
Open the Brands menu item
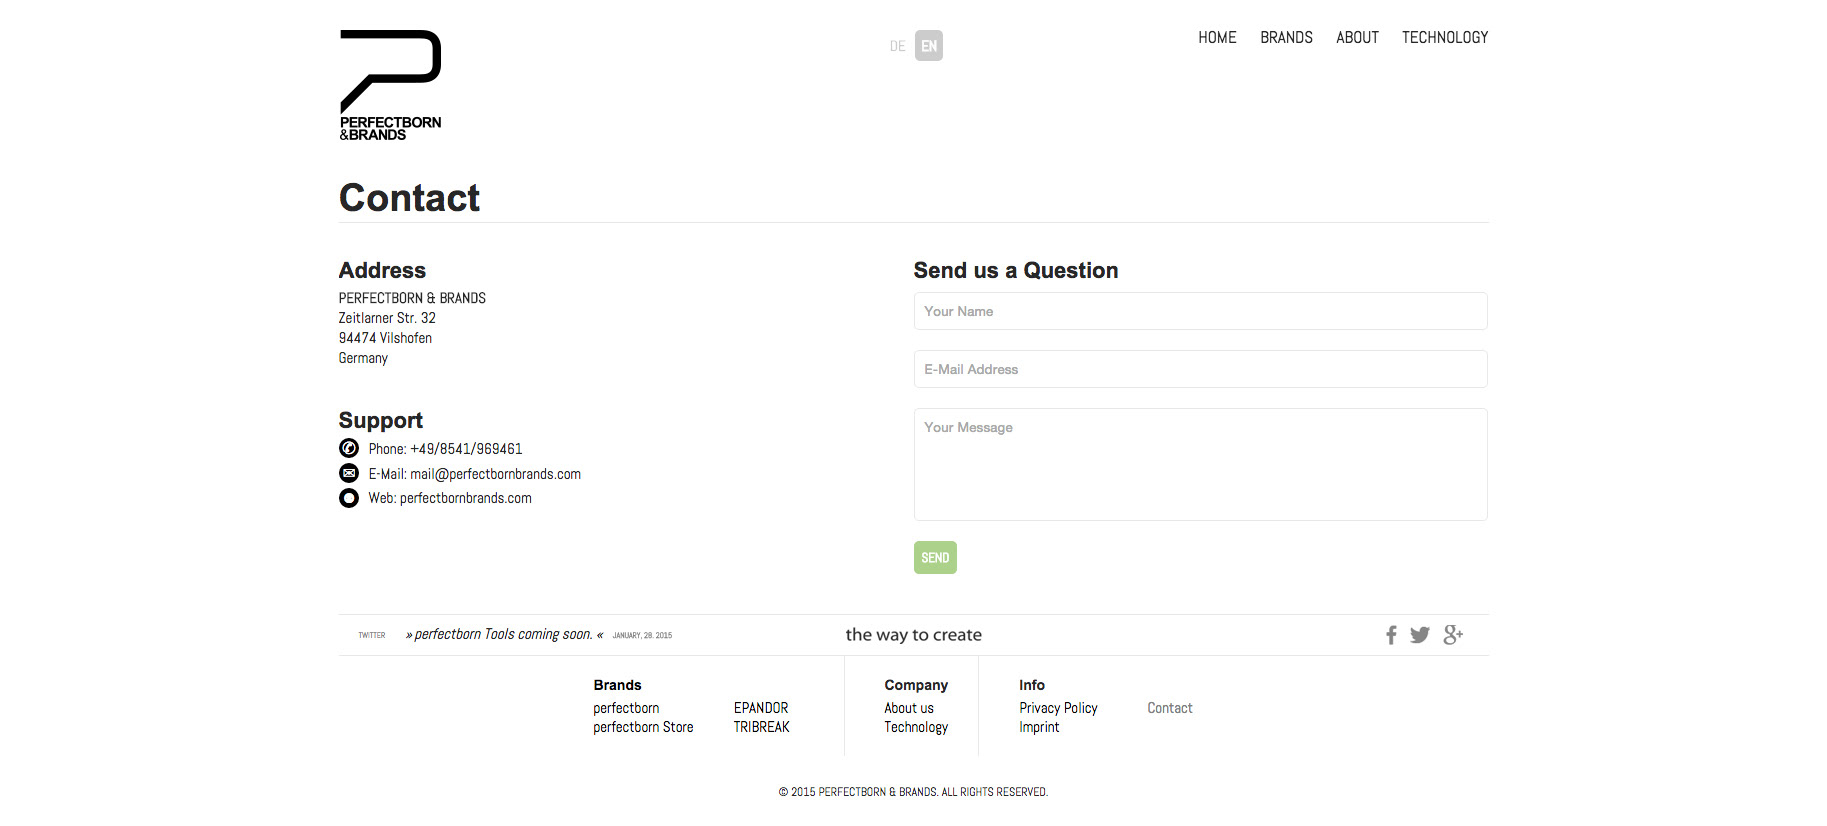(x=1286, y=38)
